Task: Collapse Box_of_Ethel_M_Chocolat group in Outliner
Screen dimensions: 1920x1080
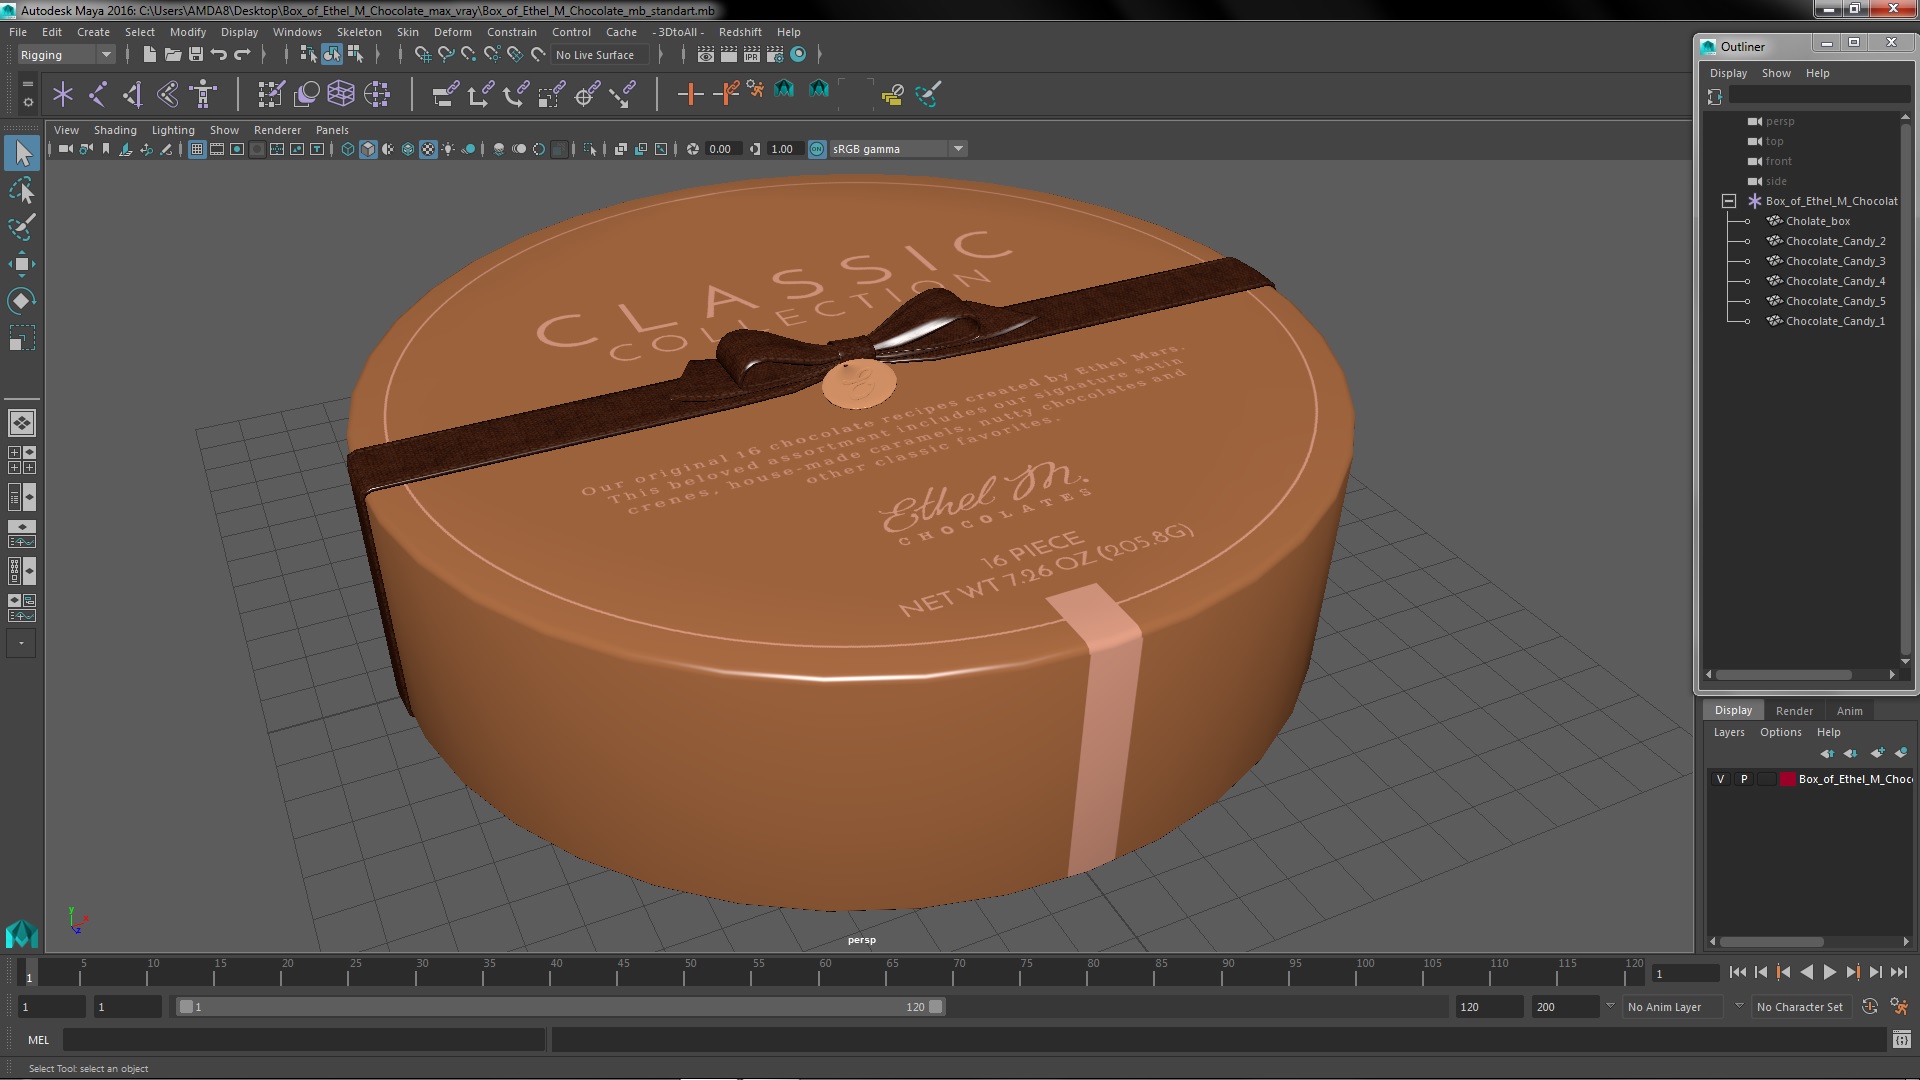Action: click(x=1728, y=201)
